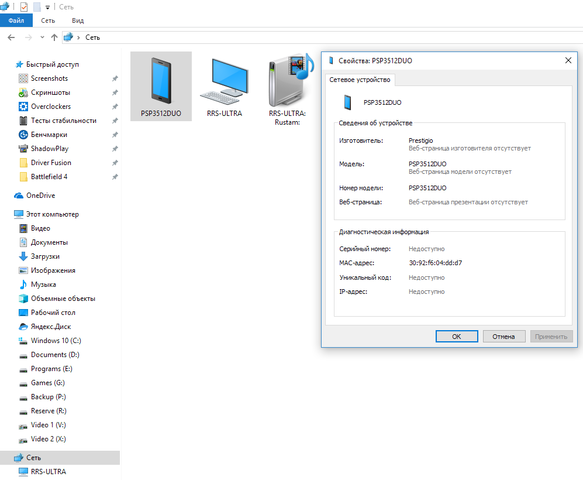
Task: Select the RRS-ULTRA computer icon in file pane
Action: [224, 86]
